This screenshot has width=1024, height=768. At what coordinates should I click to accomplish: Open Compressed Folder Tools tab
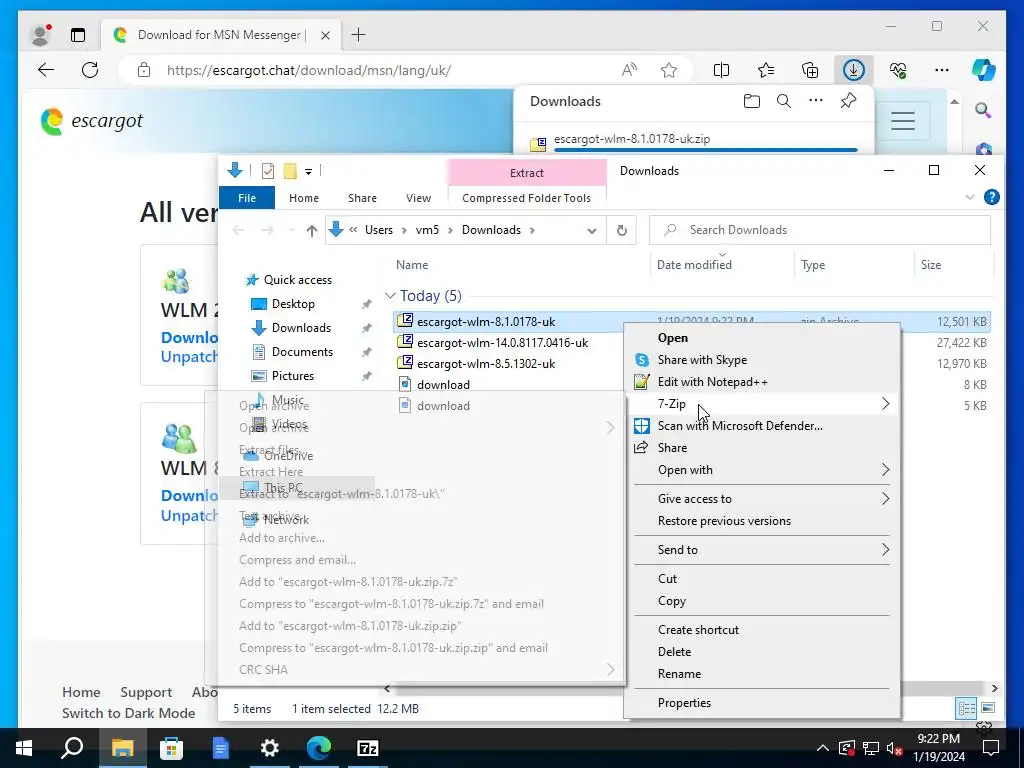[x=526, y=198]
